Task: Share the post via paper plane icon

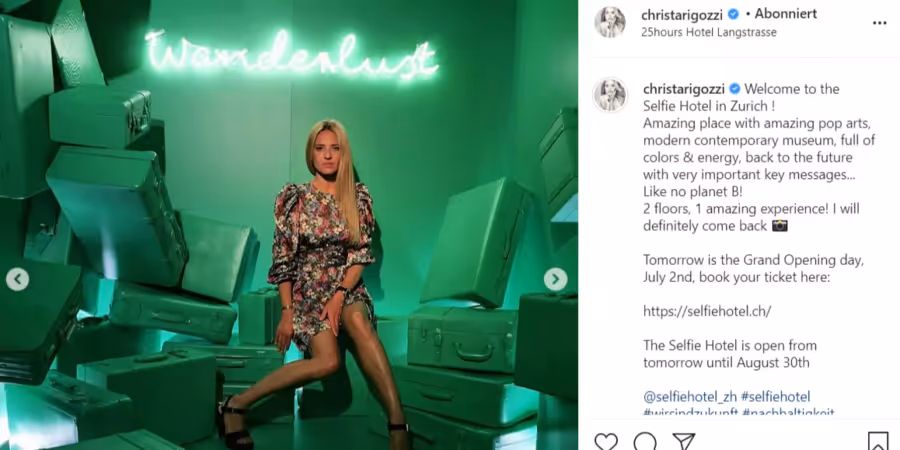Action: pos(684,441)
